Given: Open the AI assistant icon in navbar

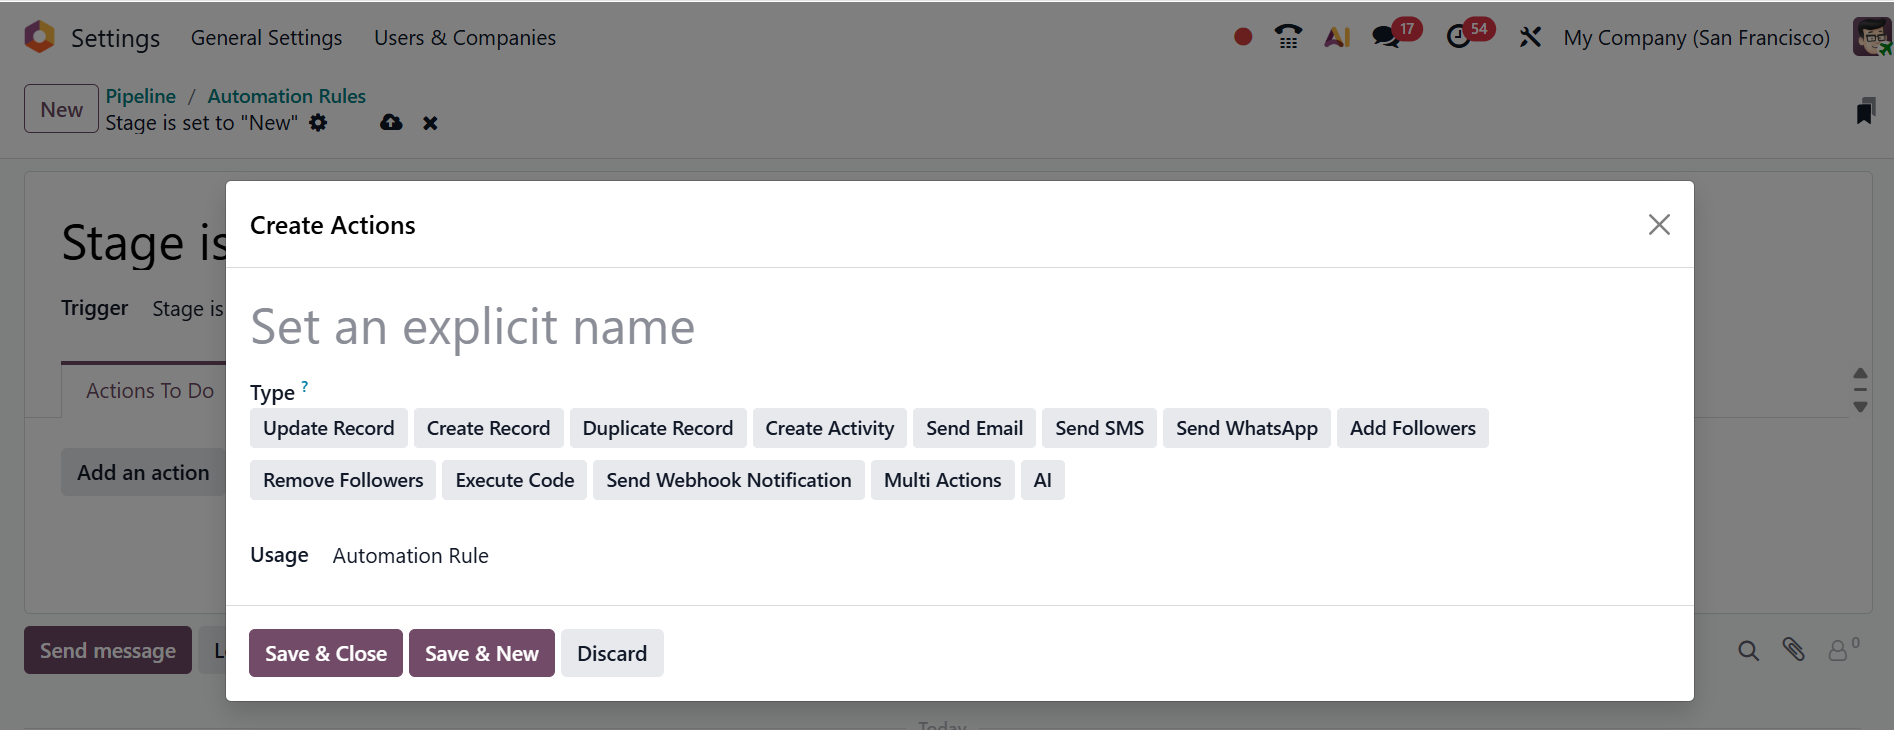Looking at the screenshot, I should coord(1337,37).
